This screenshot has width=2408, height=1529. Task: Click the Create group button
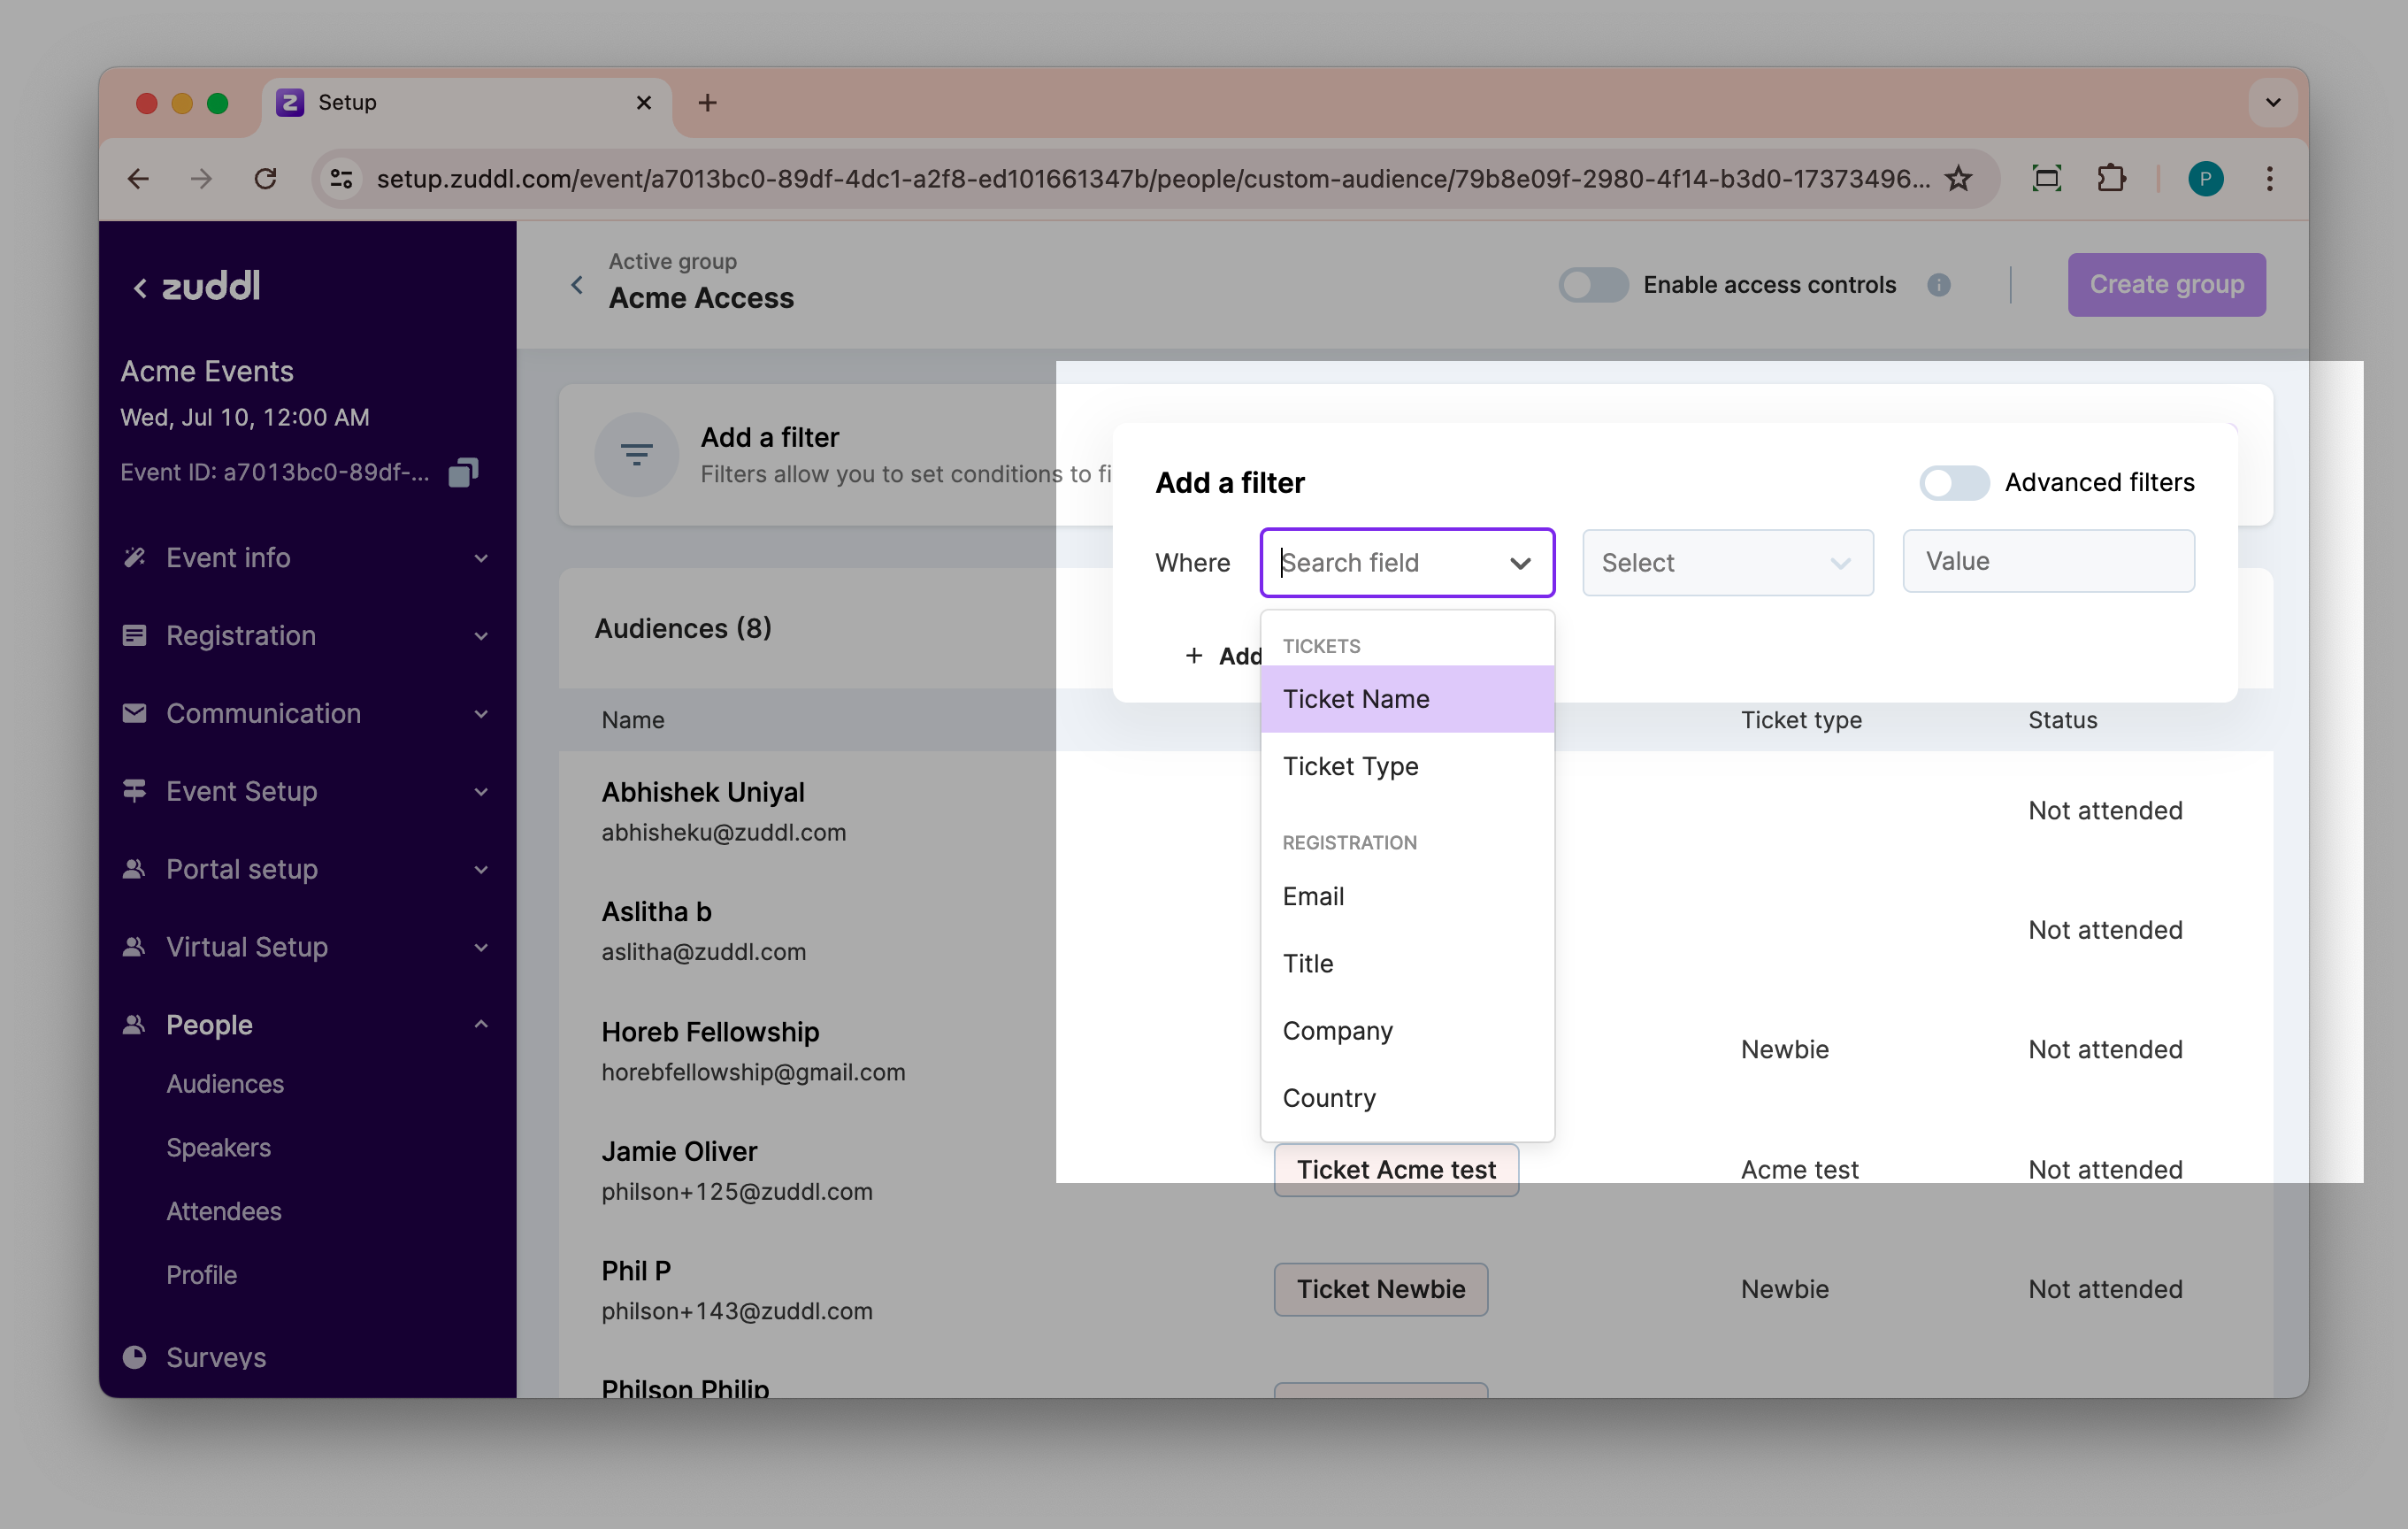pos(2166,285)
